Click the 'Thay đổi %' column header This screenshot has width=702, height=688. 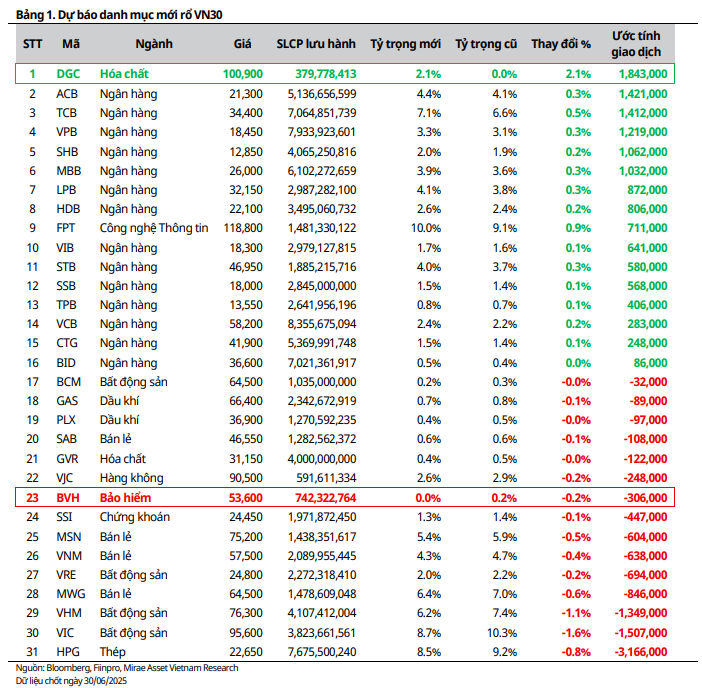coord(561,44)
